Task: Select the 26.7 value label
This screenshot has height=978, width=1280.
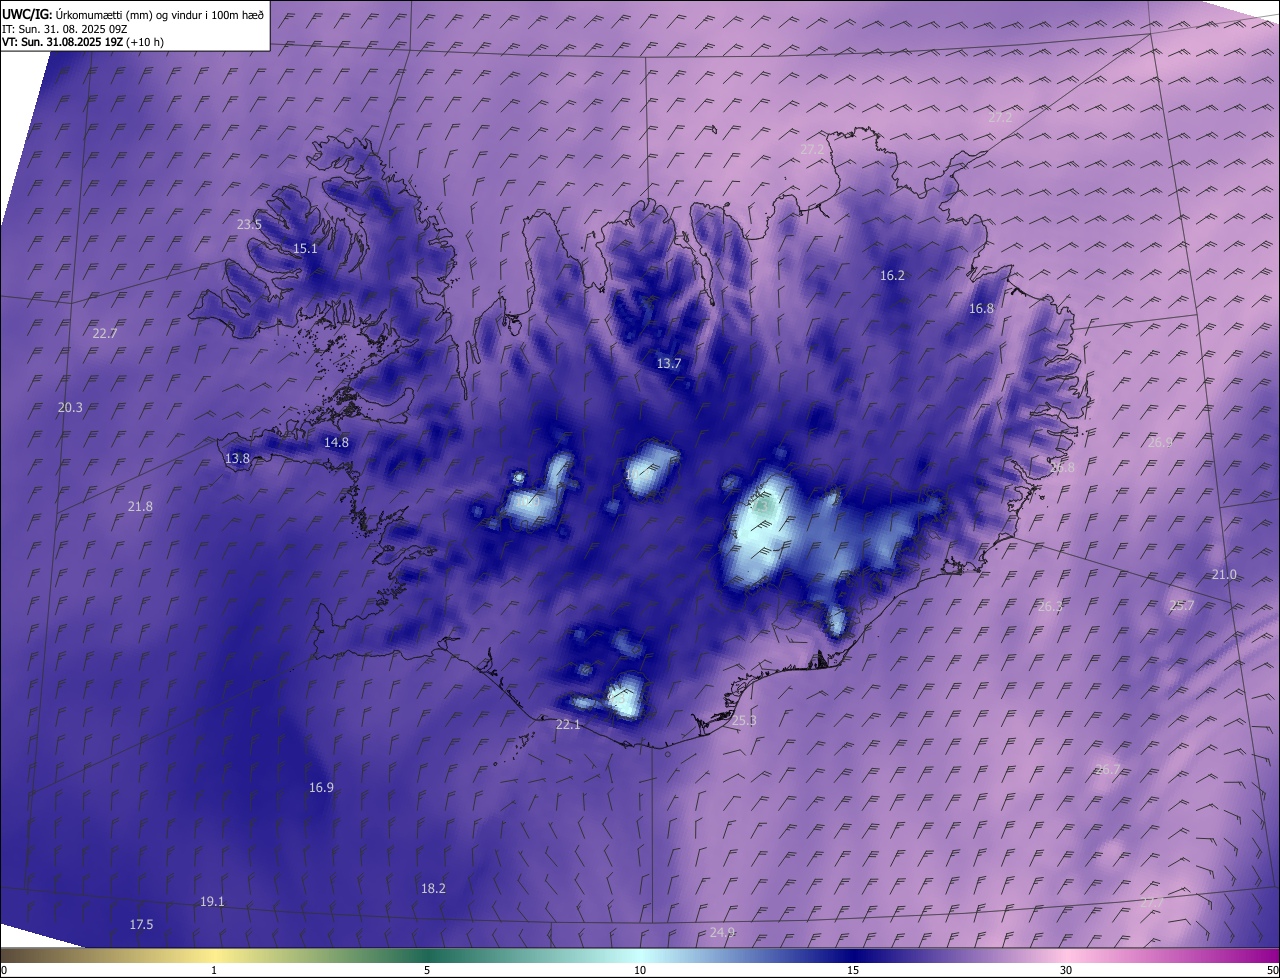Action: (1107, 770)
